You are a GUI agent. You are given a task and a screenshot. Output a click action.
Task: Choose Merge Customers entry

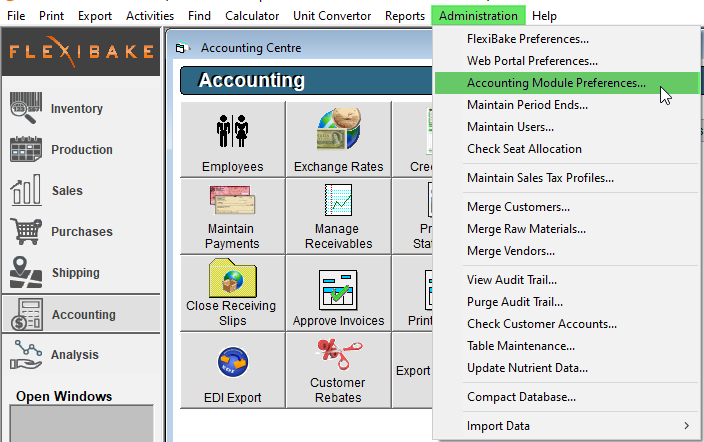(567, 207)
